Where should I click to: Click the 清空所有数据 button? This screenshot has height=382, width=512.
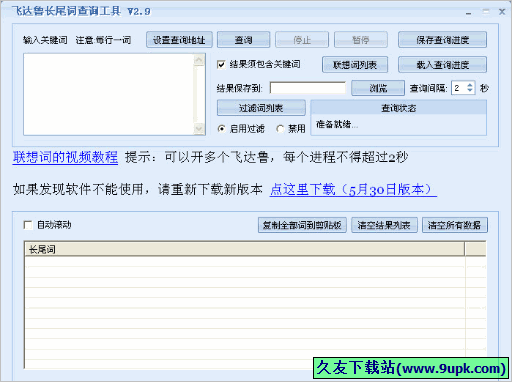tap(454, 225)
